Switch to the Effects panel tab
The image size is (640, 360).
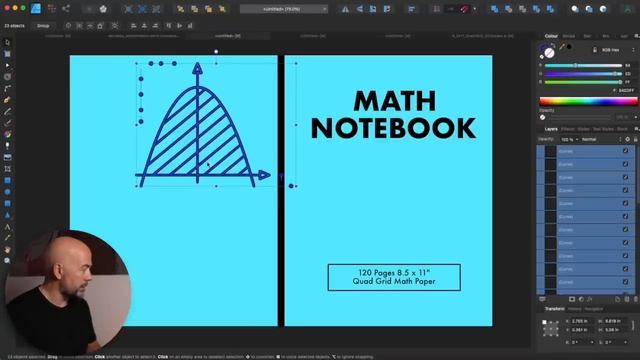568,129
